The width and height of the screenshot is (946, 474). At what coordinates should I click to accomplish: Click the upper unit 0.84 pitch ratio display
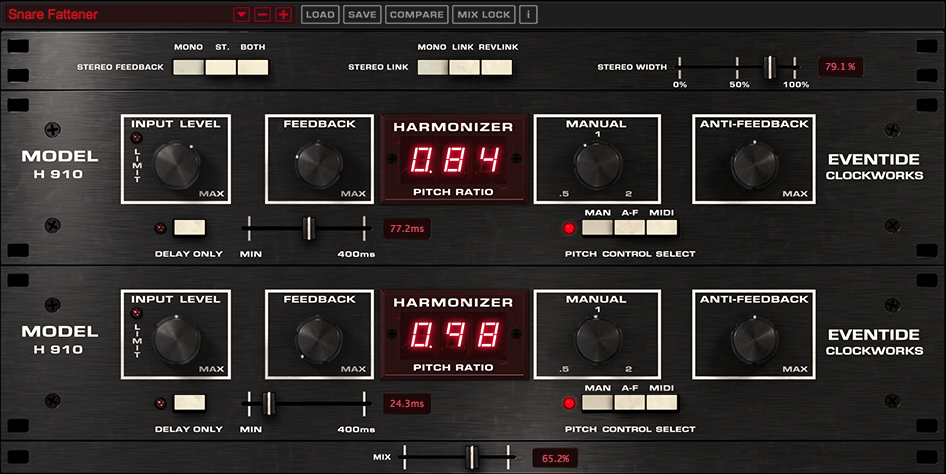click(x=454, y=160)
